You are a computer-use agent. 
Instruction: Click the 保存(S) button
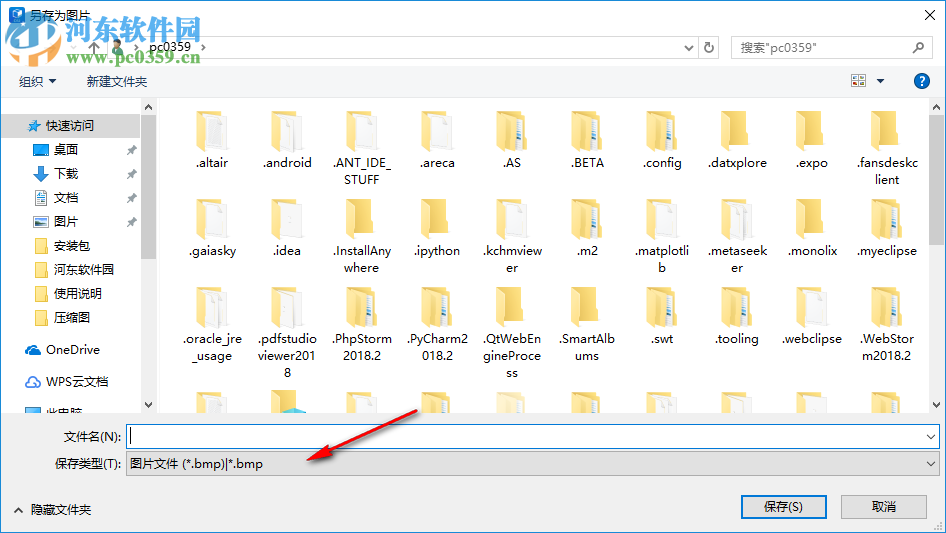coord(783,506)
